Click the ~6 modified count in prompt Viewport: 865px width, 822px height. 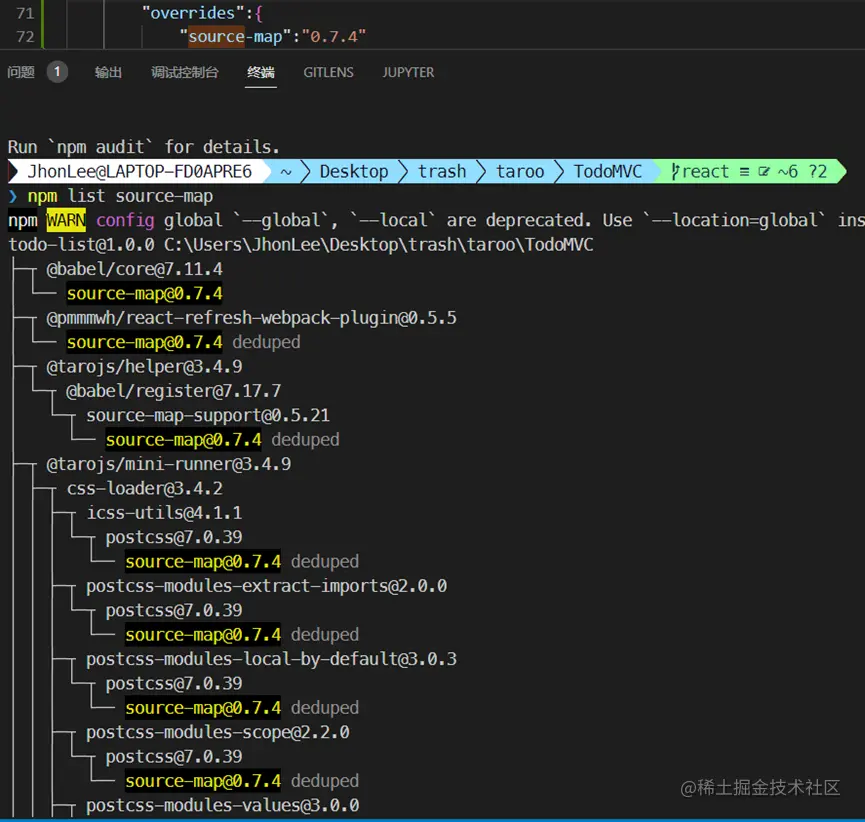click(788, 172)
